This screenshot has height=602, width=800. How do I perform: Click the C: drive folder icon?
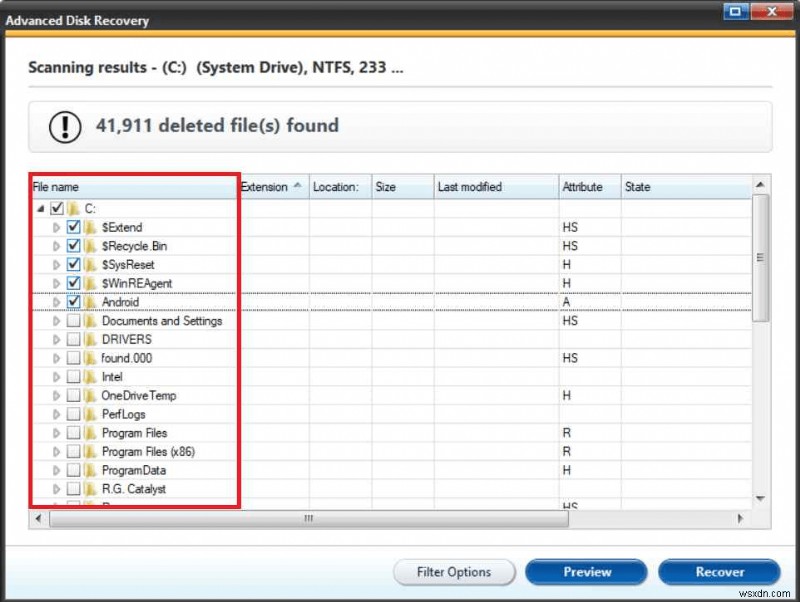pos(74,208)
